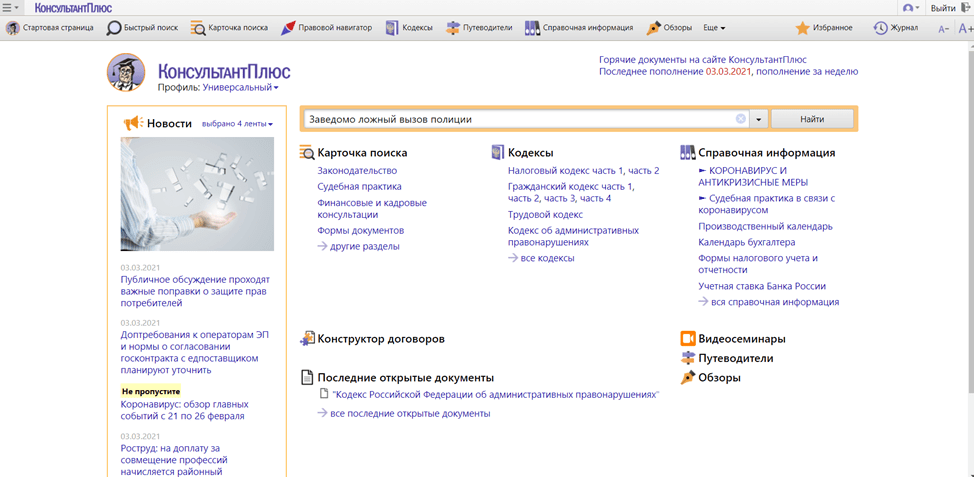The width and height of the screenshot is (974, 477).
Task: Click the Последние открытые документы page icon
Action: [306, 378]
